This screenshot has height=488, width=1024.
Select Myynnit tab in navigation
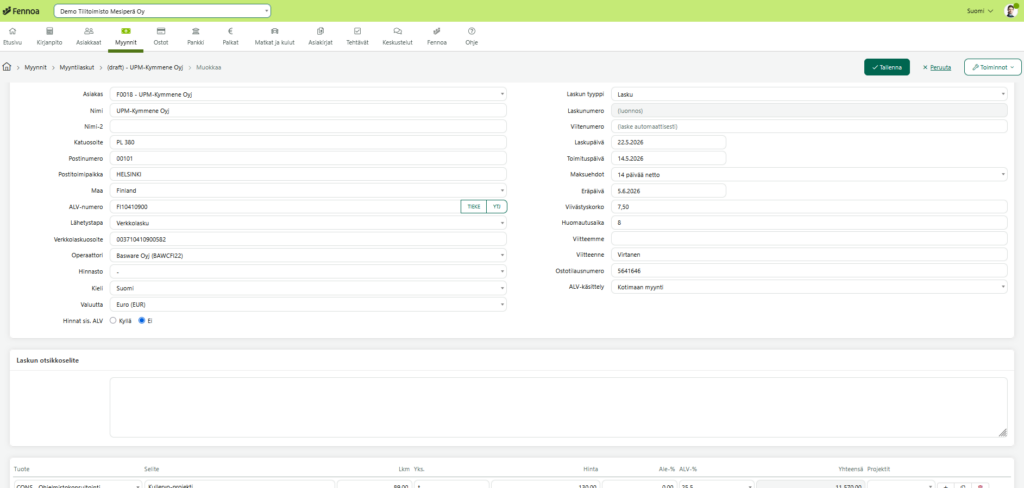[125, 36]
